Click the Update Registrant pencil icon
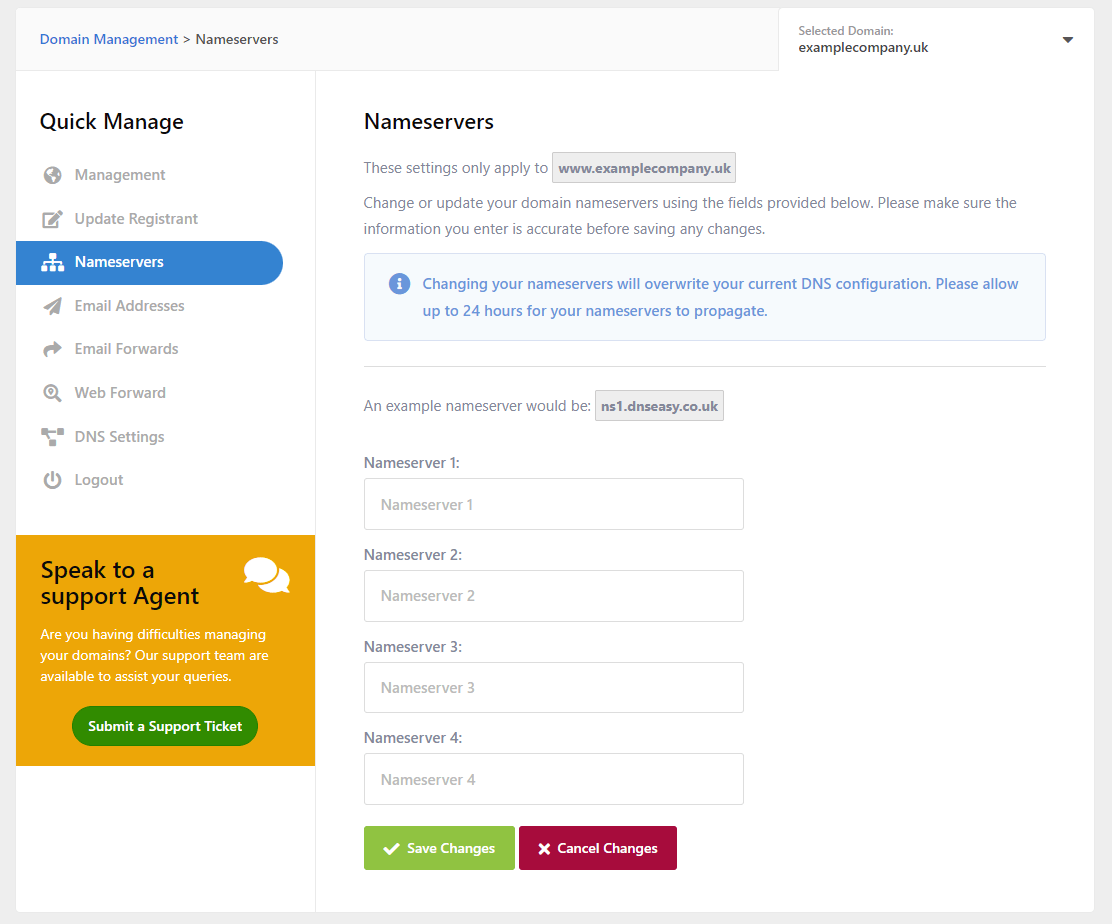 [52, 219]
